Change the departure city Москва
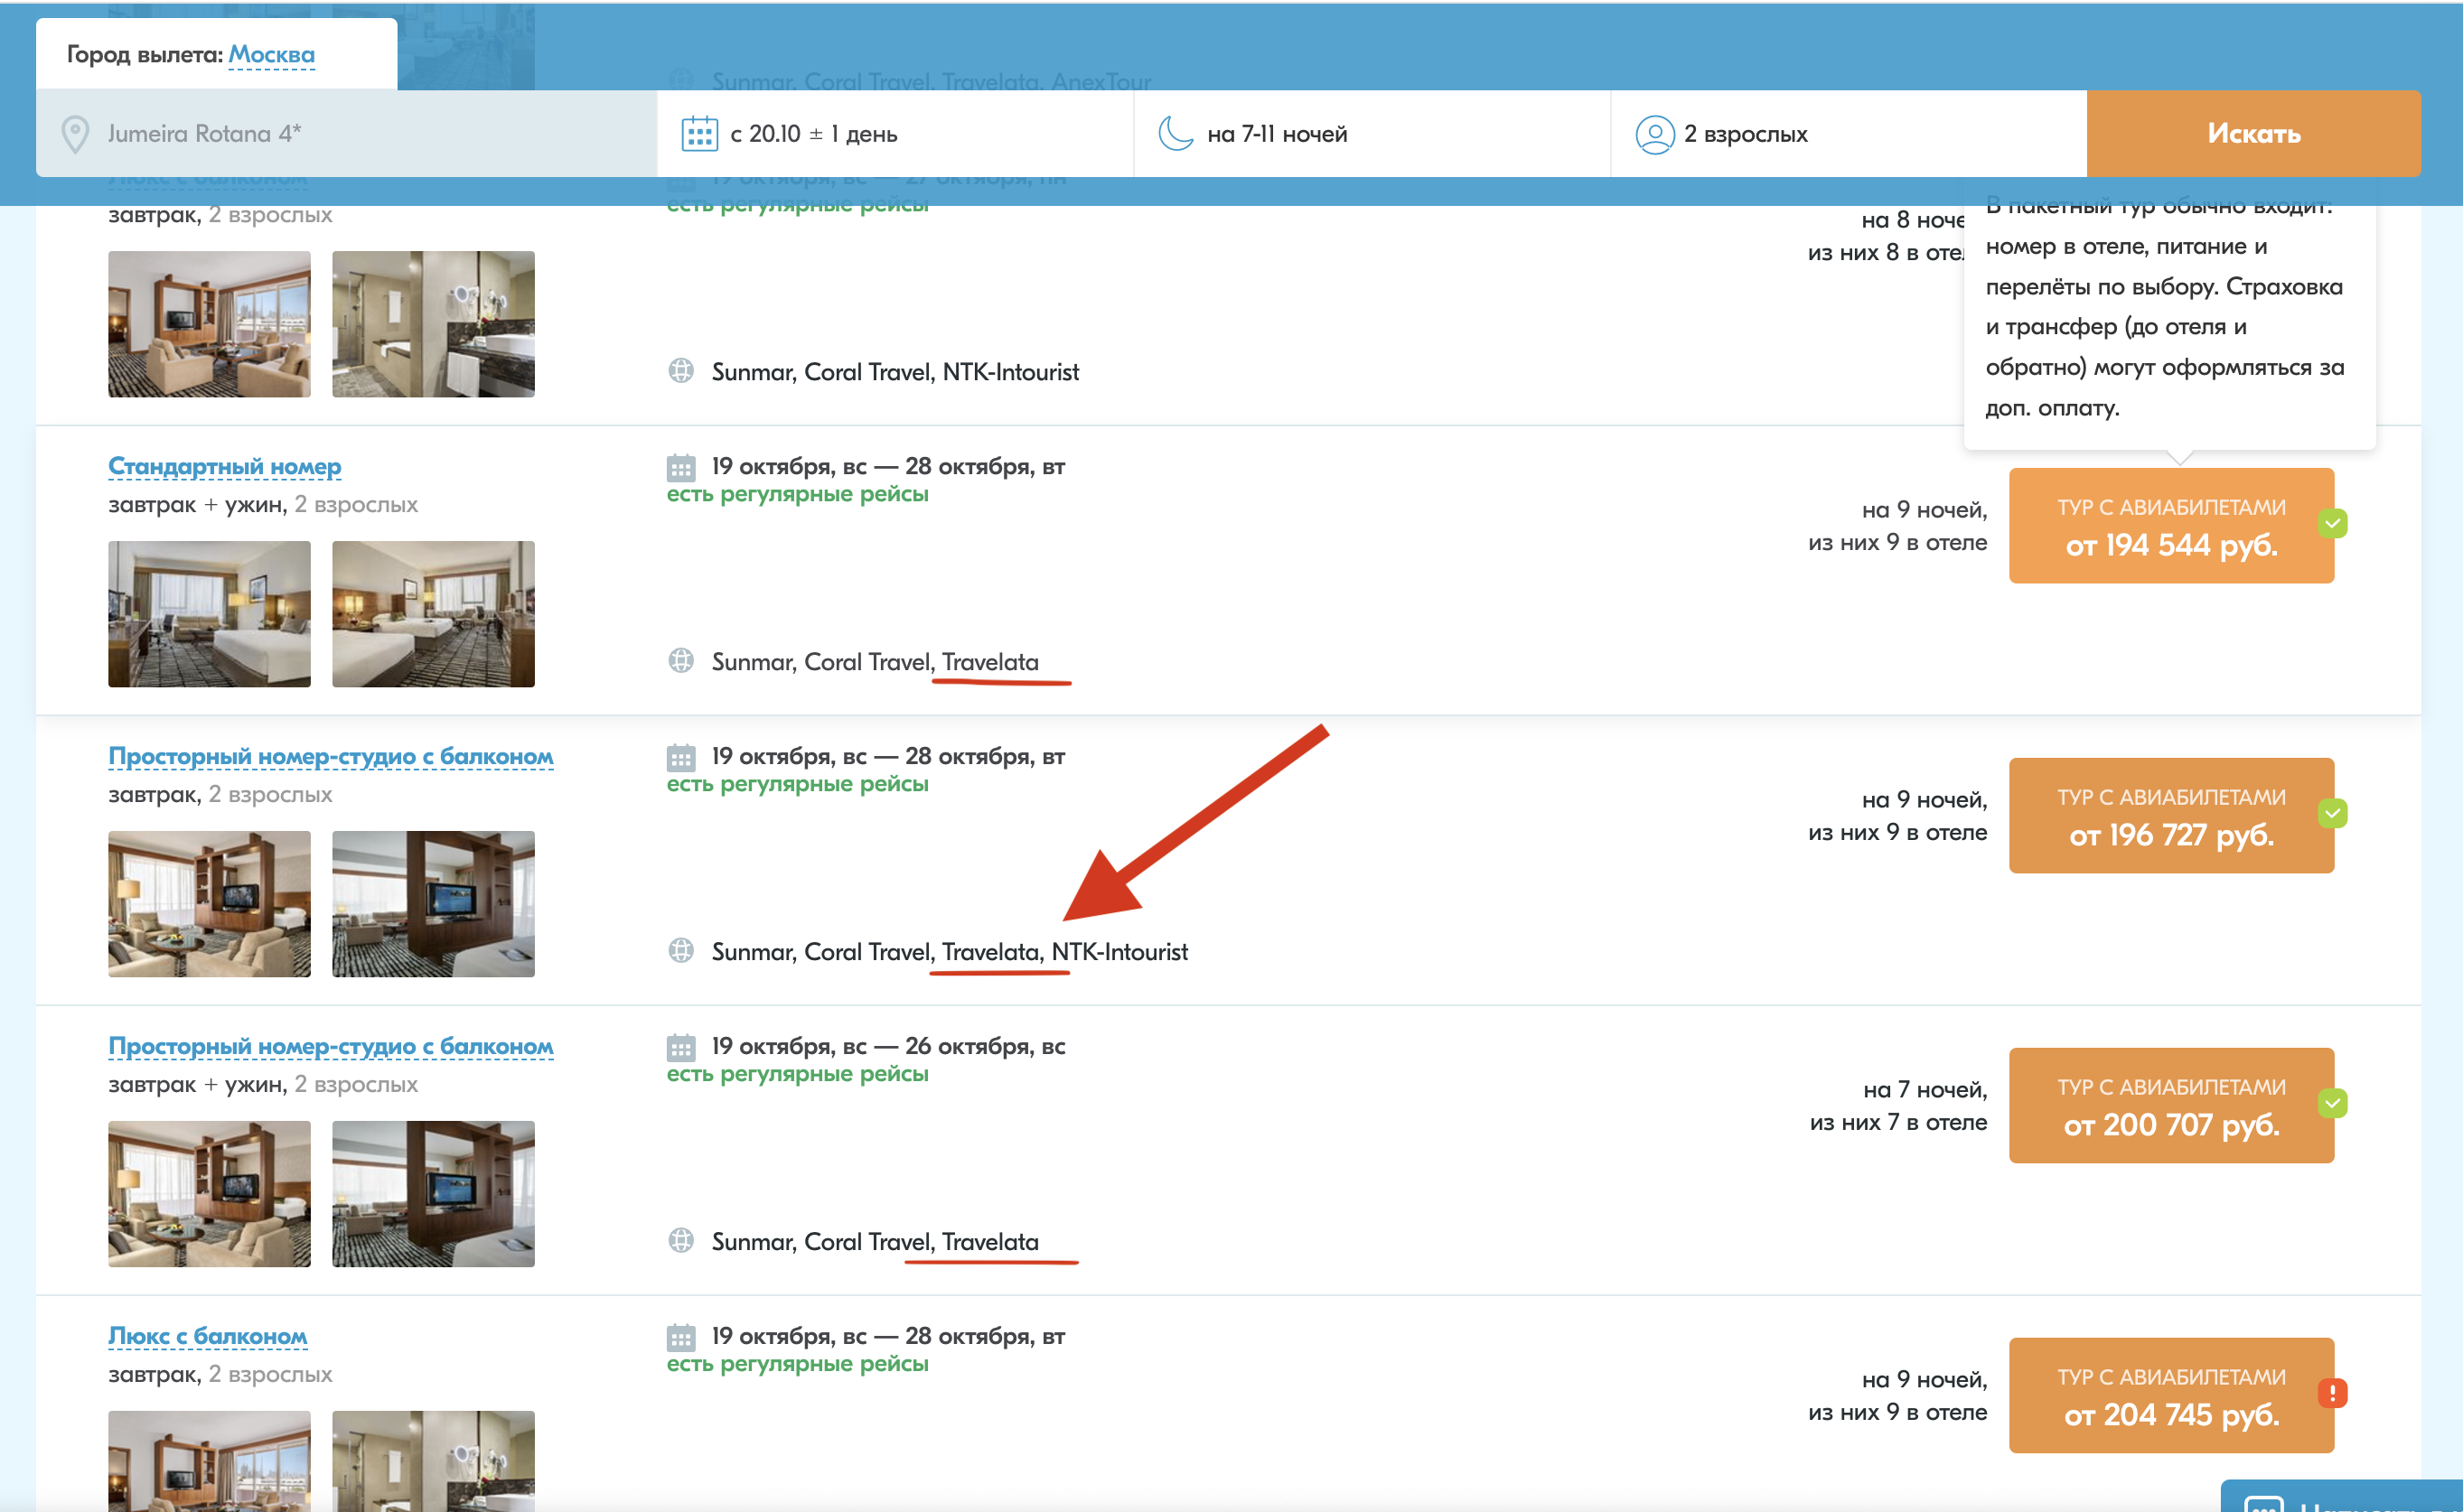 coord(271,55)
